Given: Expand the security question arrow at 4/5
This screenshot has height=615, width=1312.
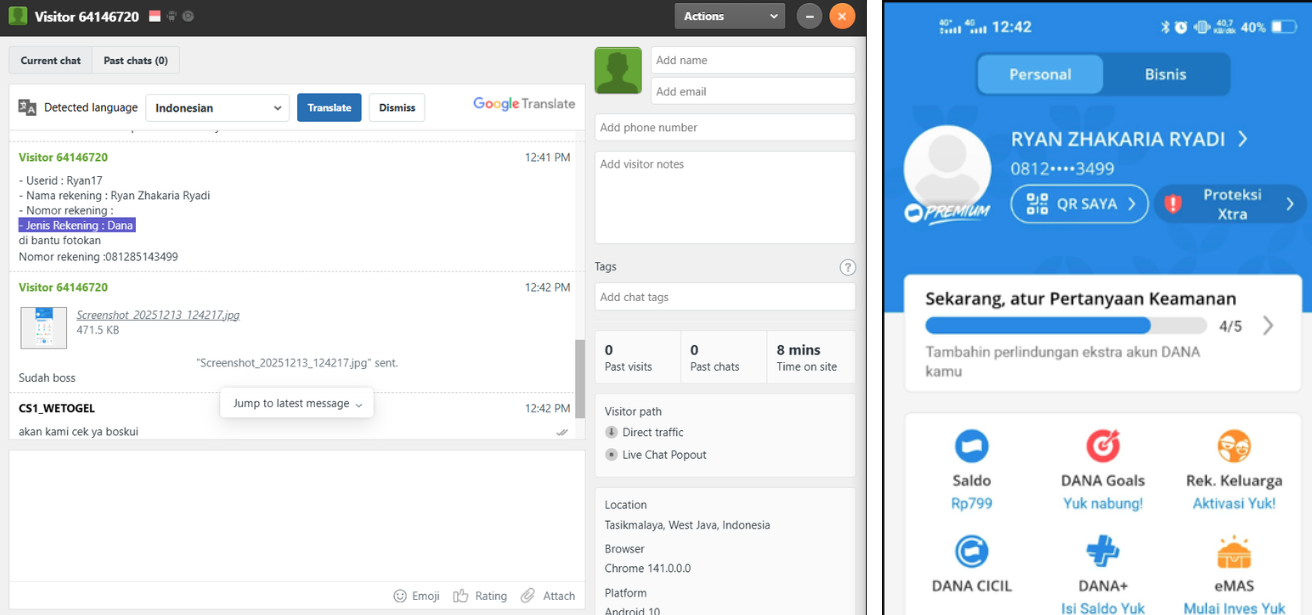Looking at the screenshot, I should pos(1268,326).
